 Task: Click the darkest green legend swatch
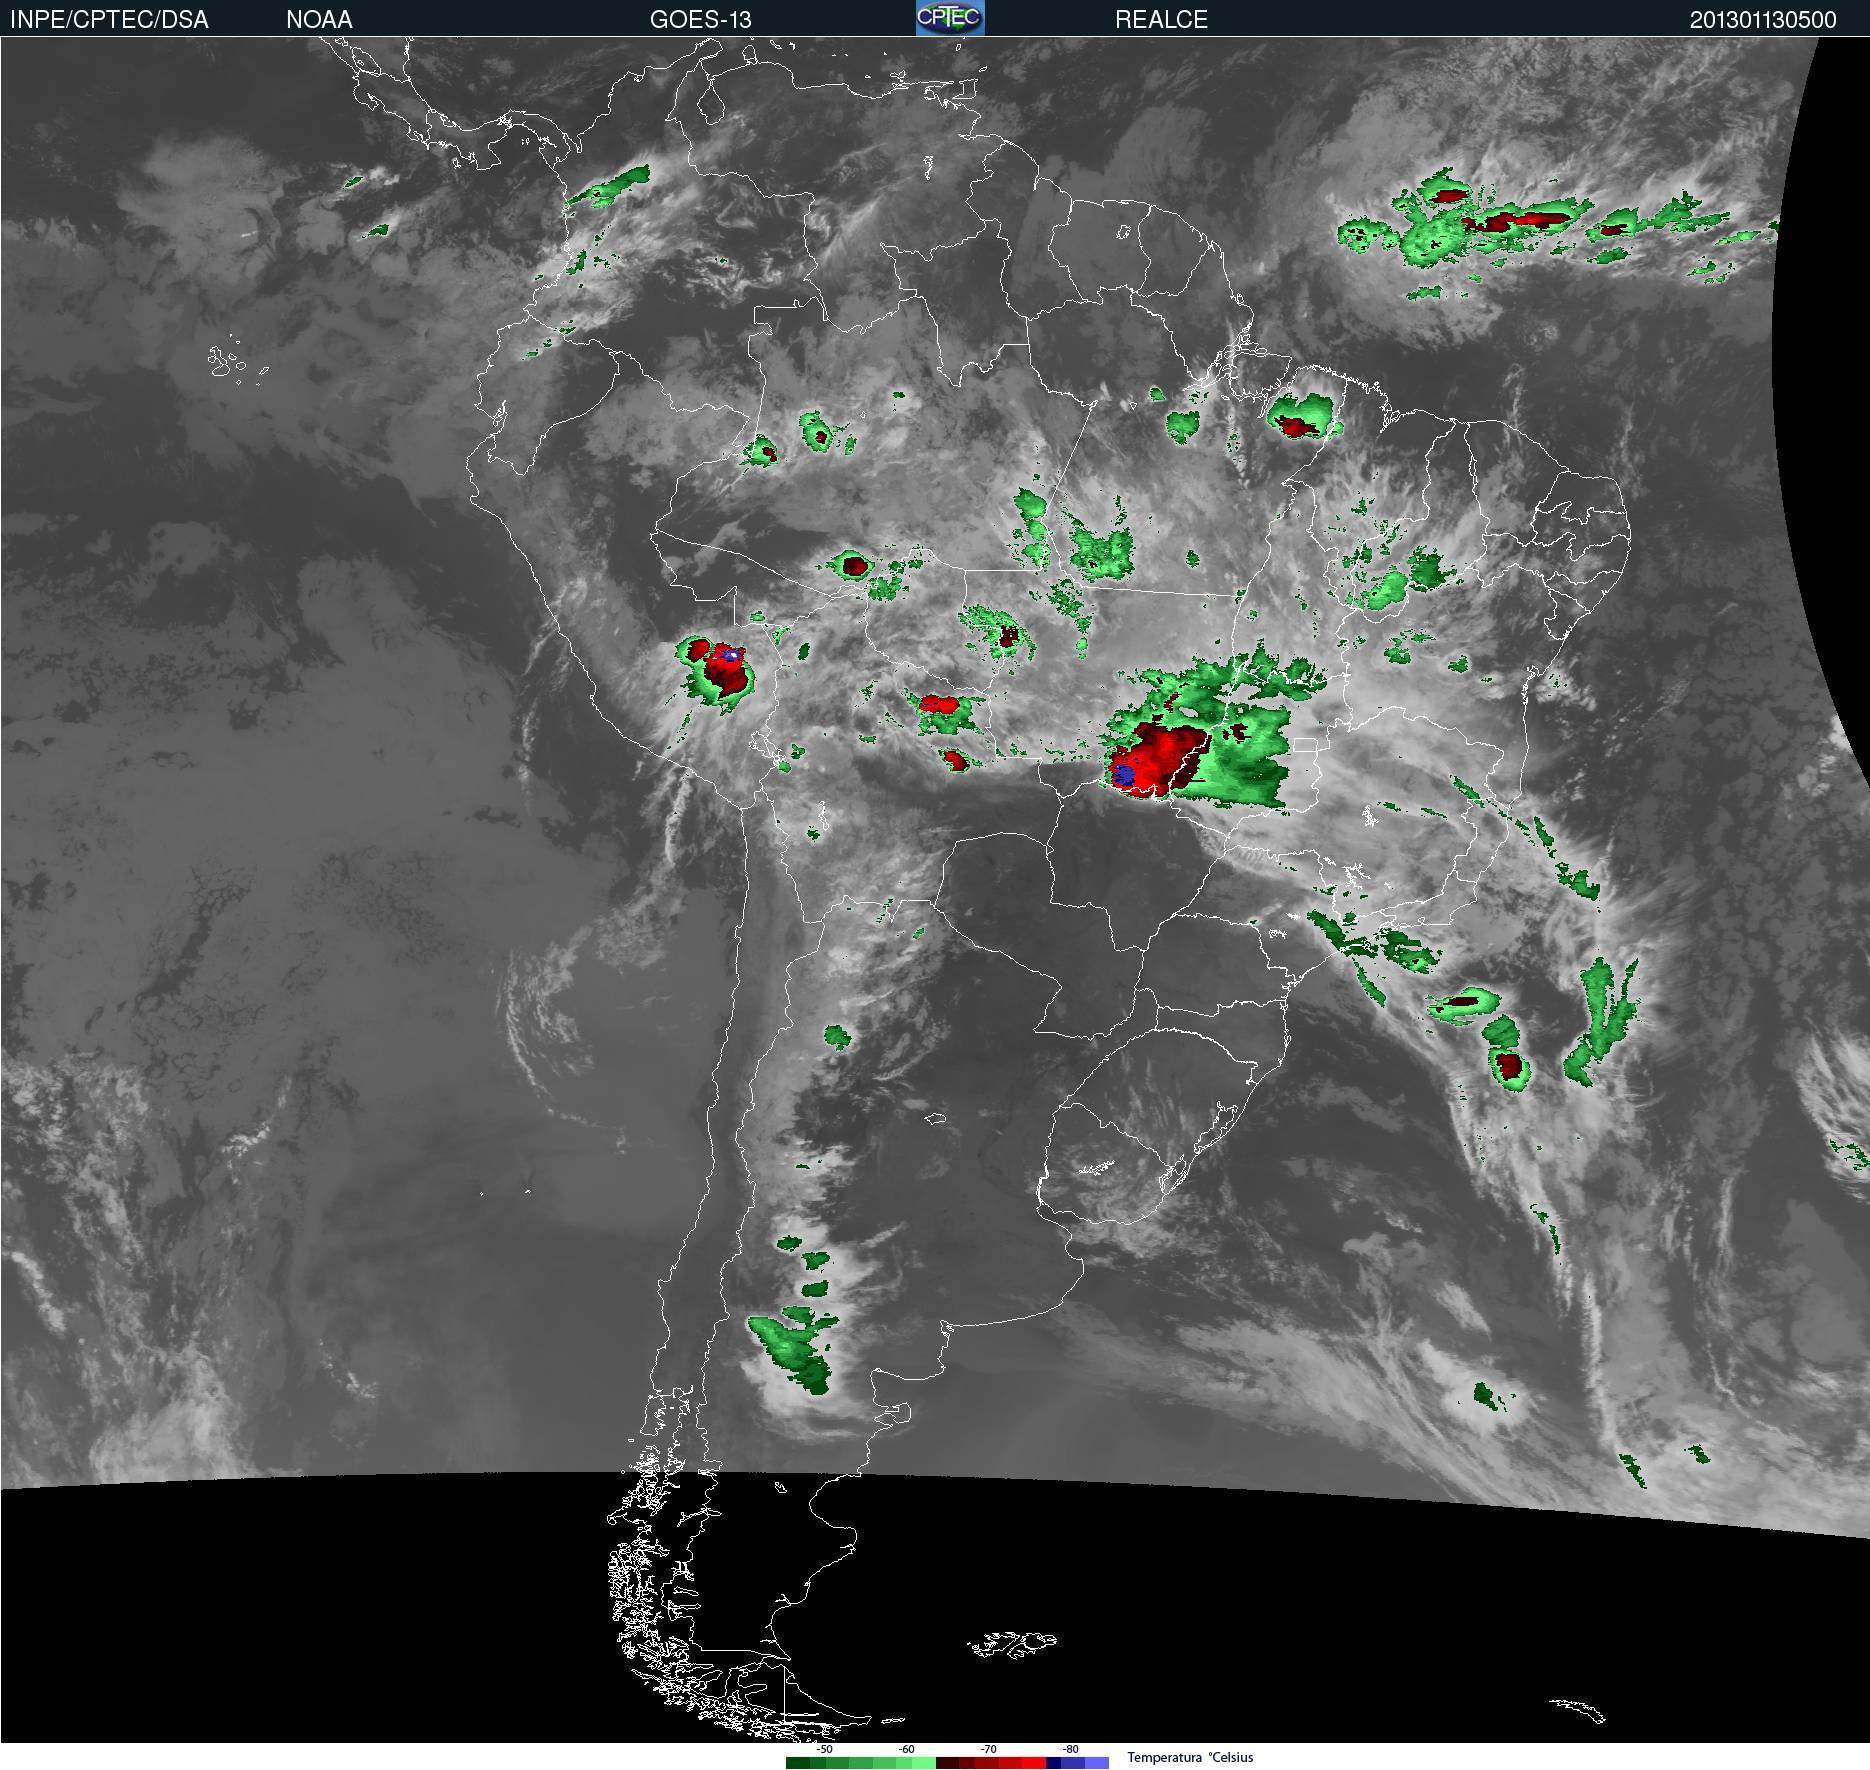798,1763
